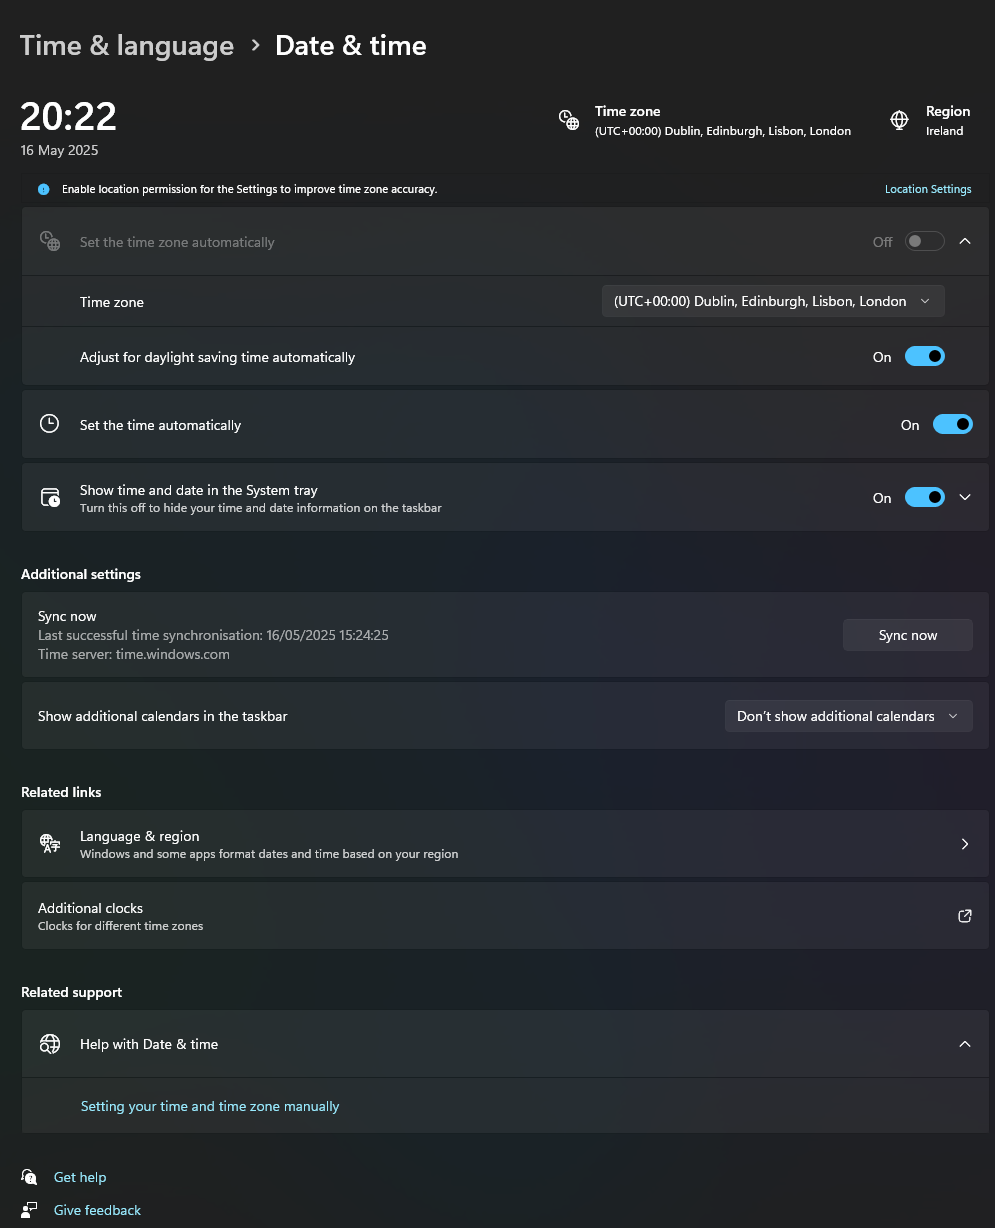Open the Time zone dropdown list
This screenshot has height=1228, width=995.
[773, 301]
